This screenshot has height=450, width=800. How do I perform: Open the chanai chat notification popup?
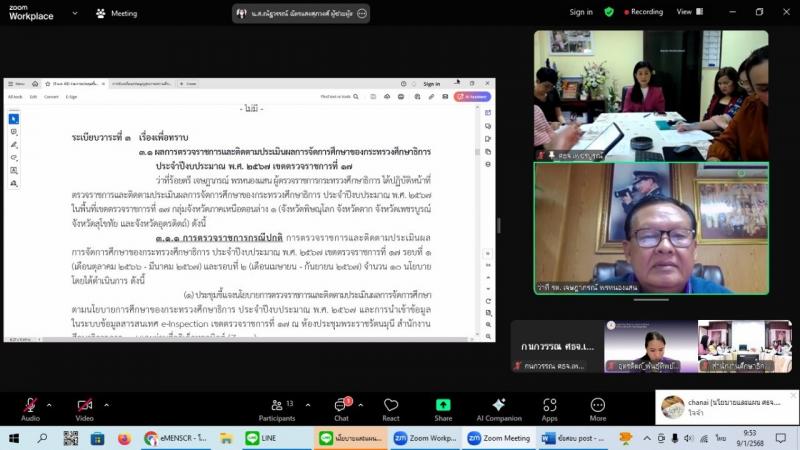pos(726,407)
